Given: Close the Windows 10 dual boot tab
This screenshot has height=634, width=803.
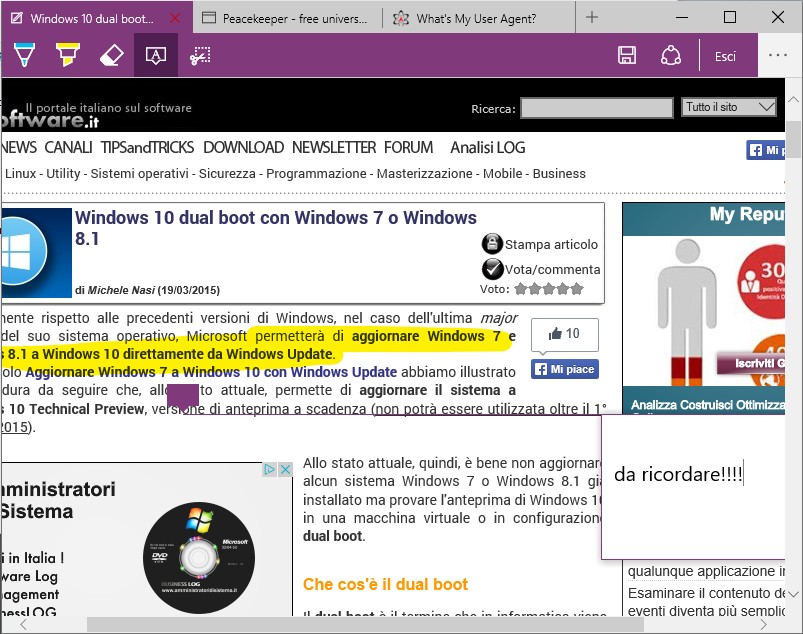Looking at the screenshot, I should tap(175, 18).
